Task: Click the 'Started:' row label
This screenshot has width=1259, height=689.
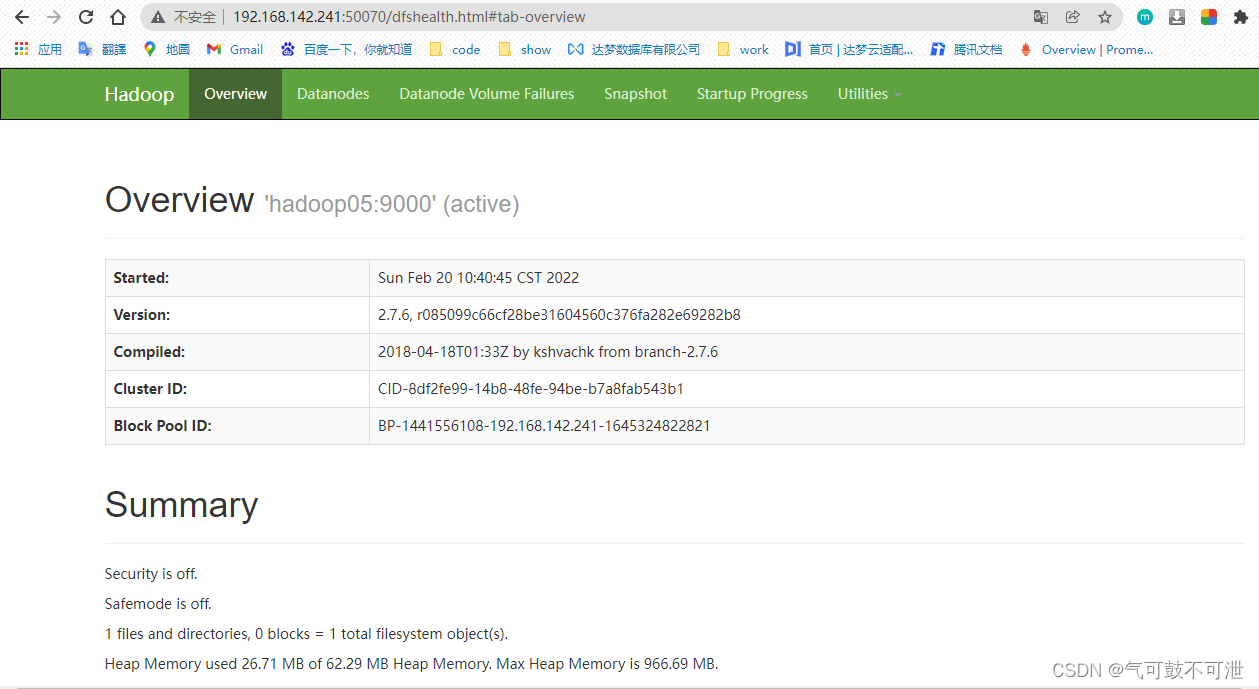Action: (x=141, y=278)
